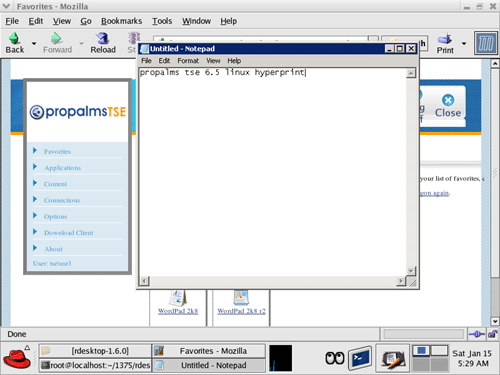Switch to root@localhost terminal taskbar entry
Viewport: 500px width, 375px height.
pyautogui.click(x=95, y=365)
